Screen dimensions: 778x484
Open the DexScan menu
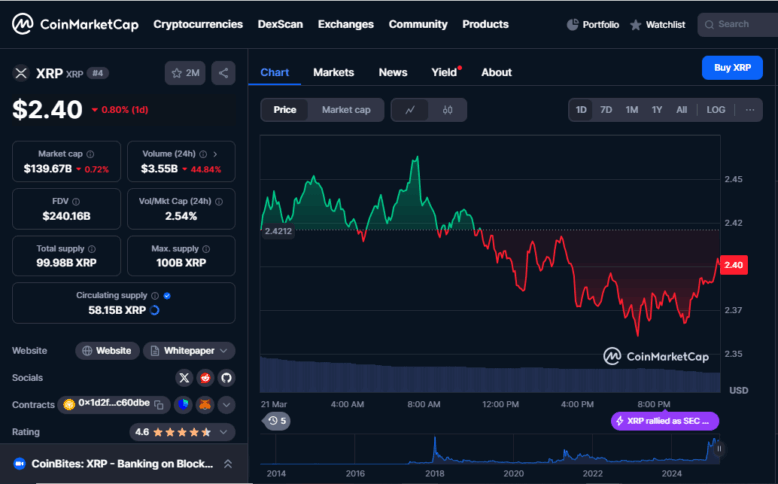[x=280, y=24]
